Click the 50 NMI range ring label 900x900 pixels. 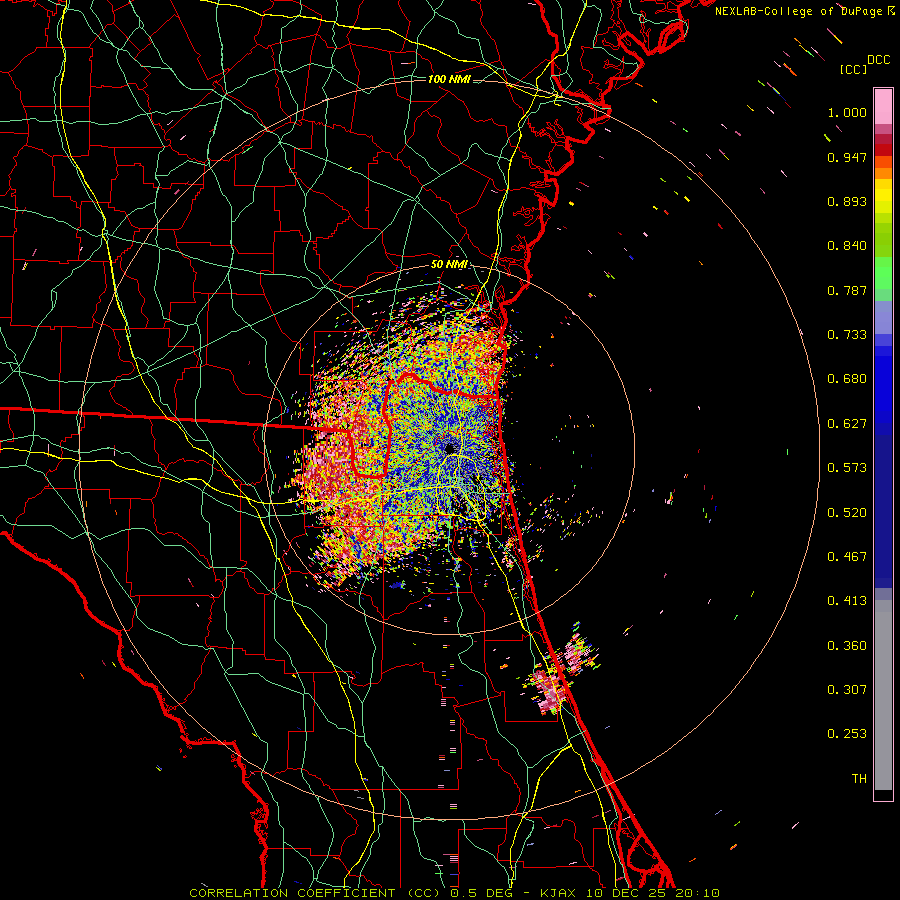coord(449,265)
